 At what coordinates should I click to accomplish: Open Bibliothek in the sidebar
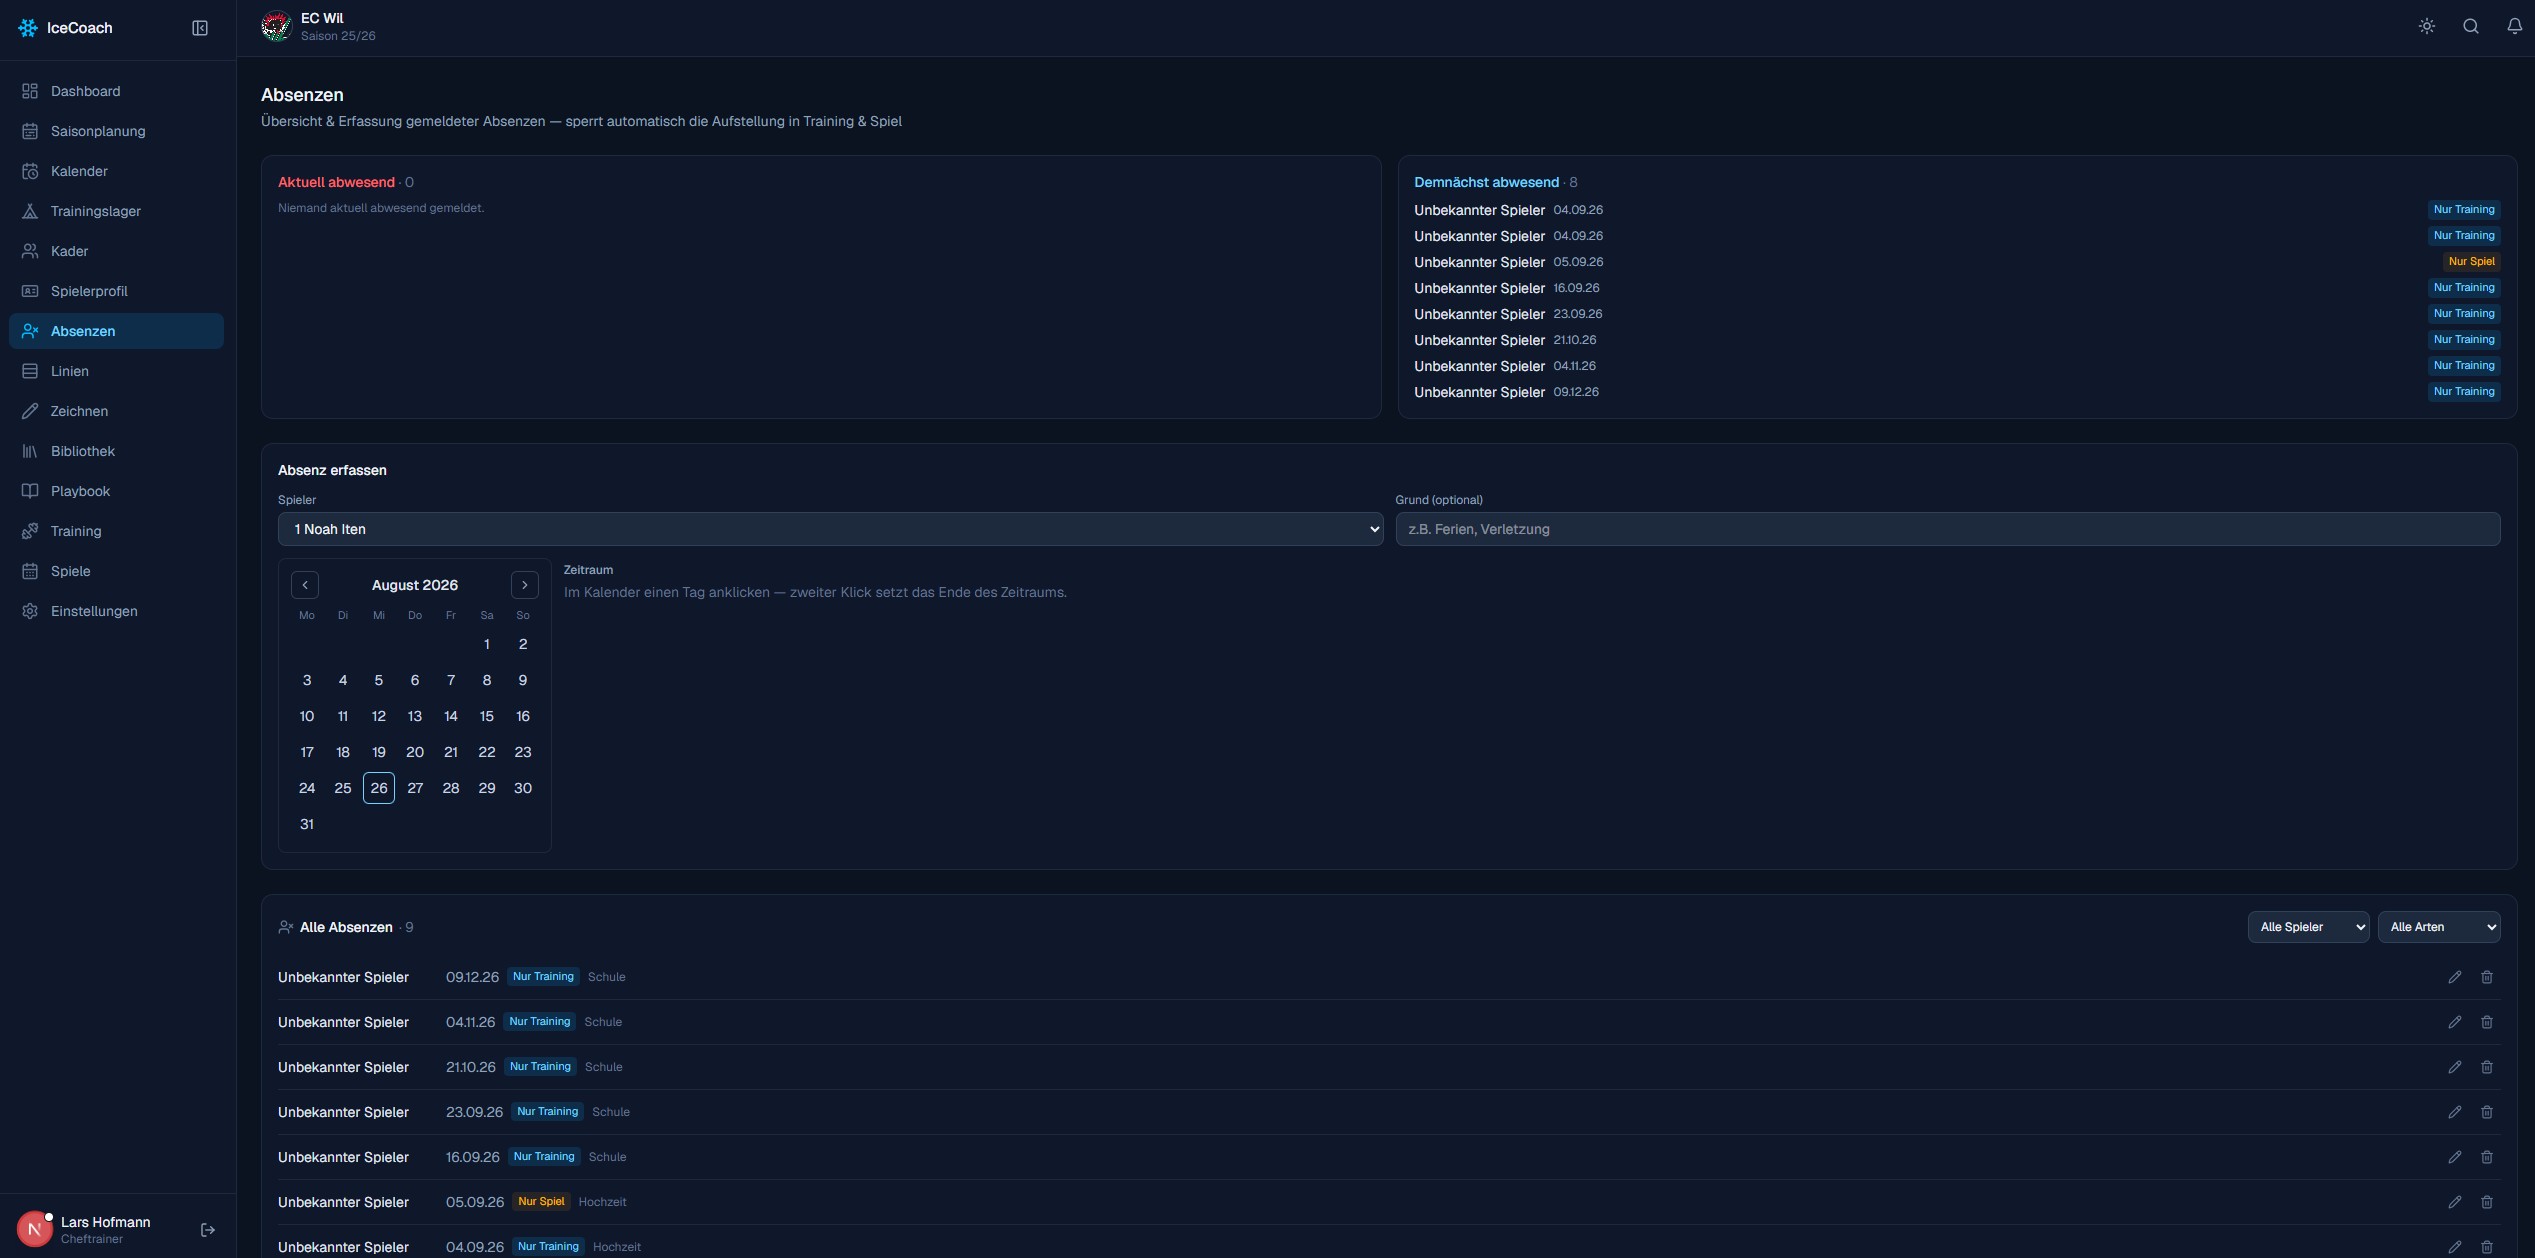(x=116, y=451)
